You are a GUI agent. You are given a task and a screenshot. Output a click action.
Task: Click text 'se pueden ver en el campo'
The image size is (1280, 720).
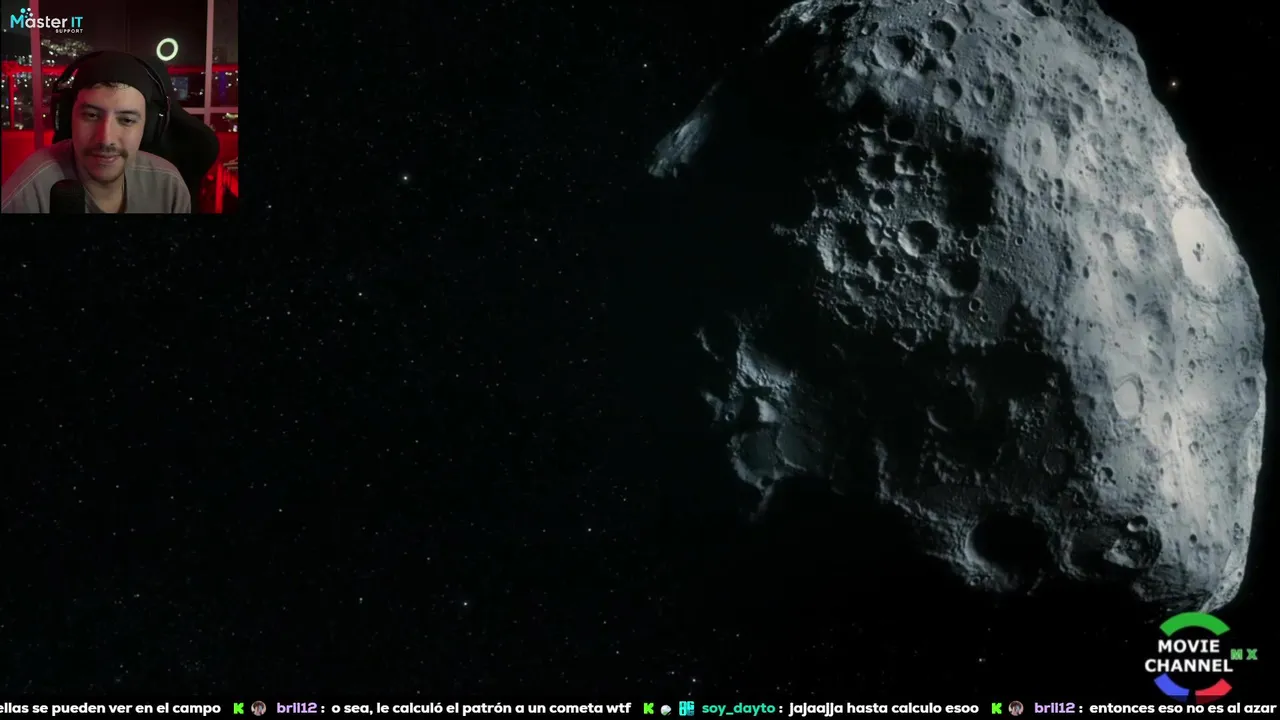coord(126,708)
